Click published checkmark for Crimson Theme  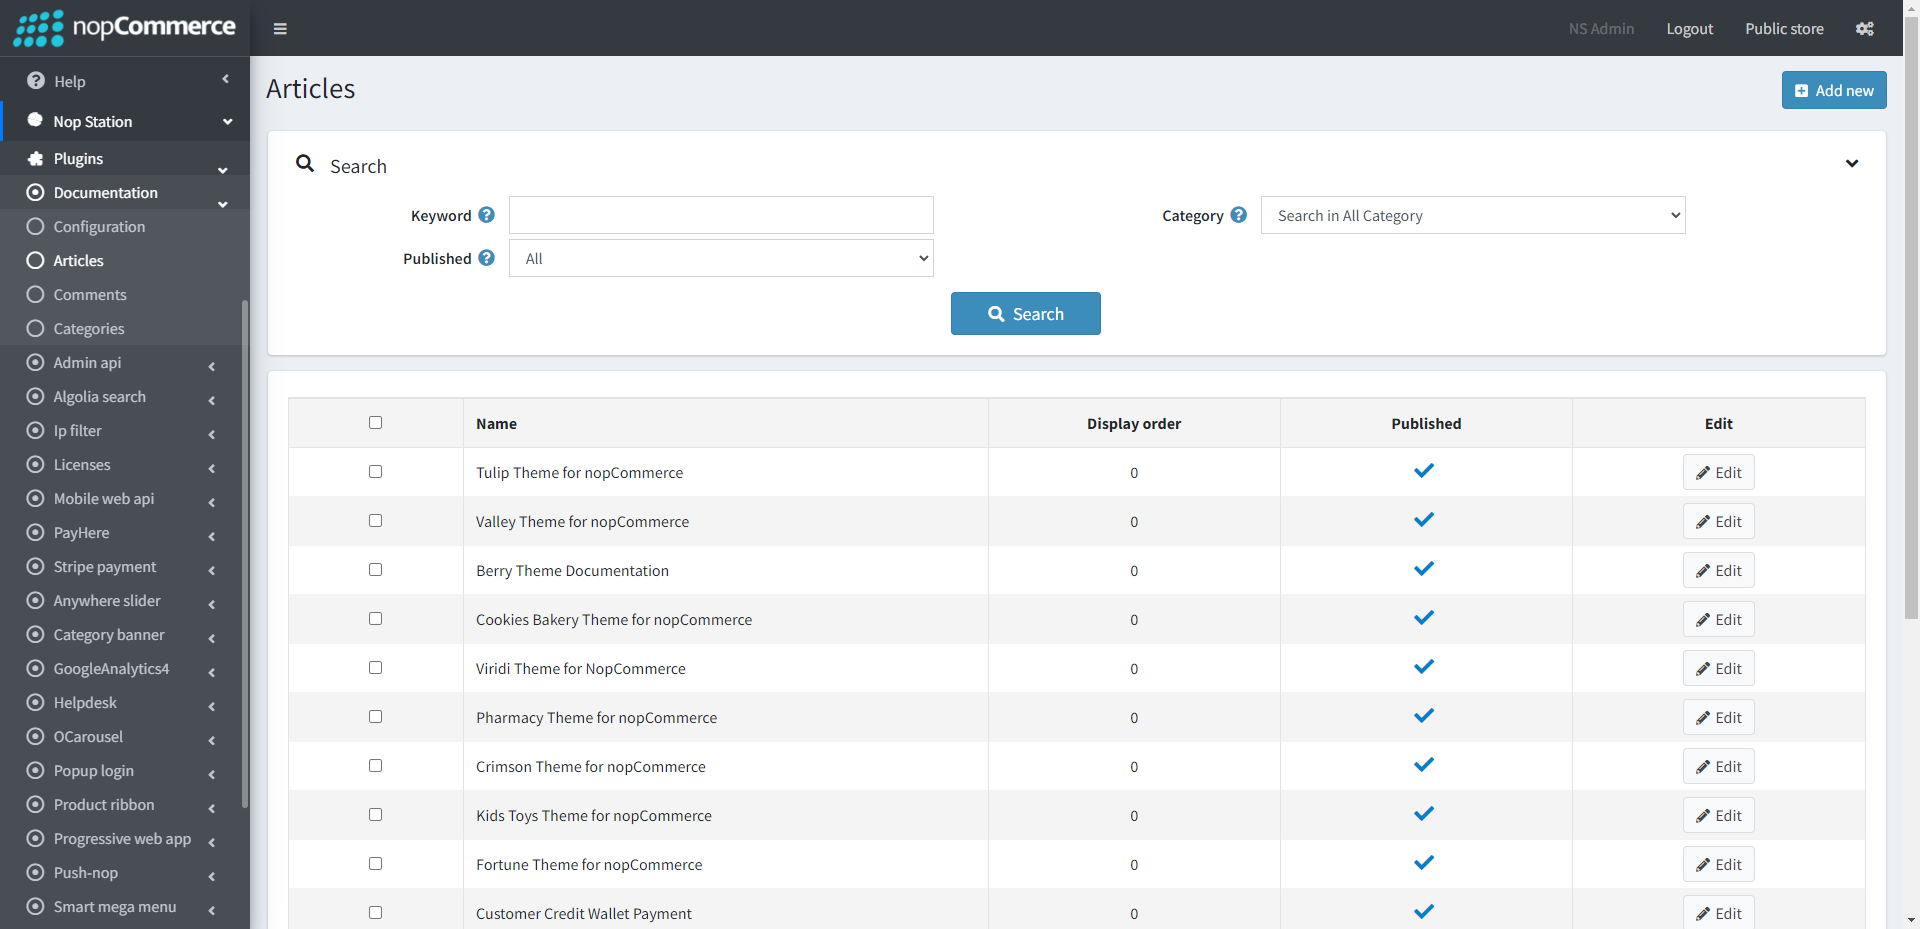tap(1424, 765)
